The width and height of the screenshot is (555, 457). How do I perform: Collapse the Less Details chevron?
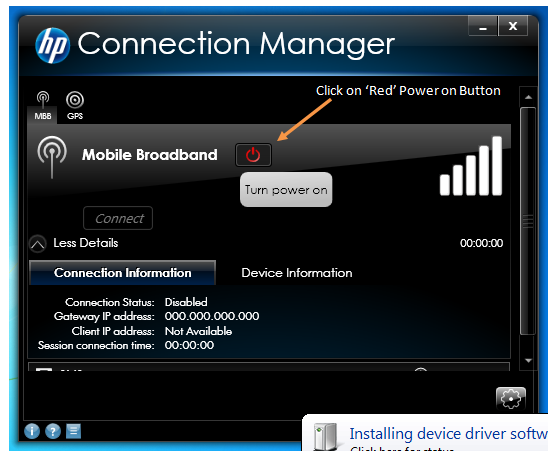coord(38,244)
